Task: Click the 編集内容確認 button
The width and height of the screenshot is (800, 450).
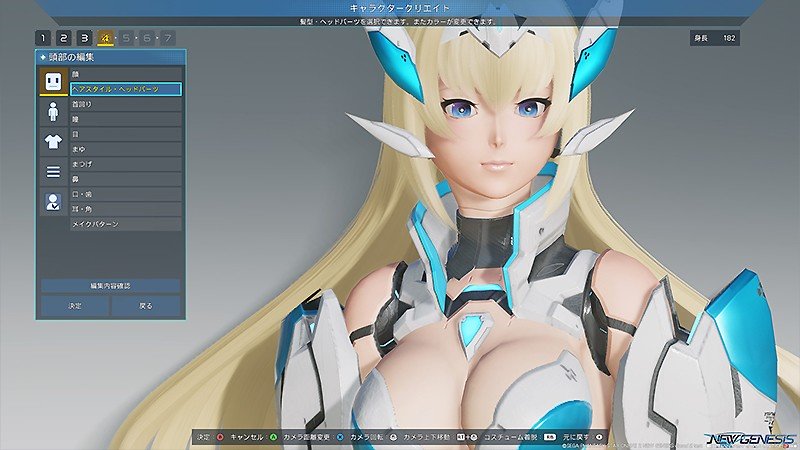Action: point(110,286)
